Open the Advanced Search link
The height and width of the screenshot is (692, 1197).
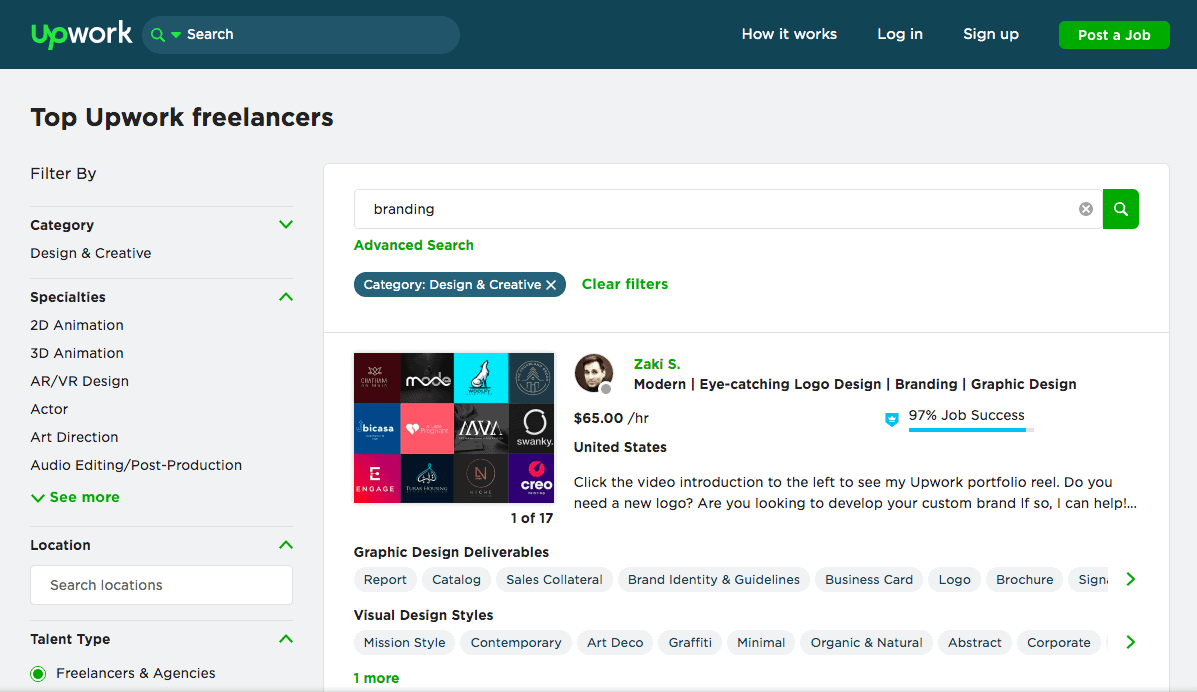pyautogui.click(x=414, y=245)
